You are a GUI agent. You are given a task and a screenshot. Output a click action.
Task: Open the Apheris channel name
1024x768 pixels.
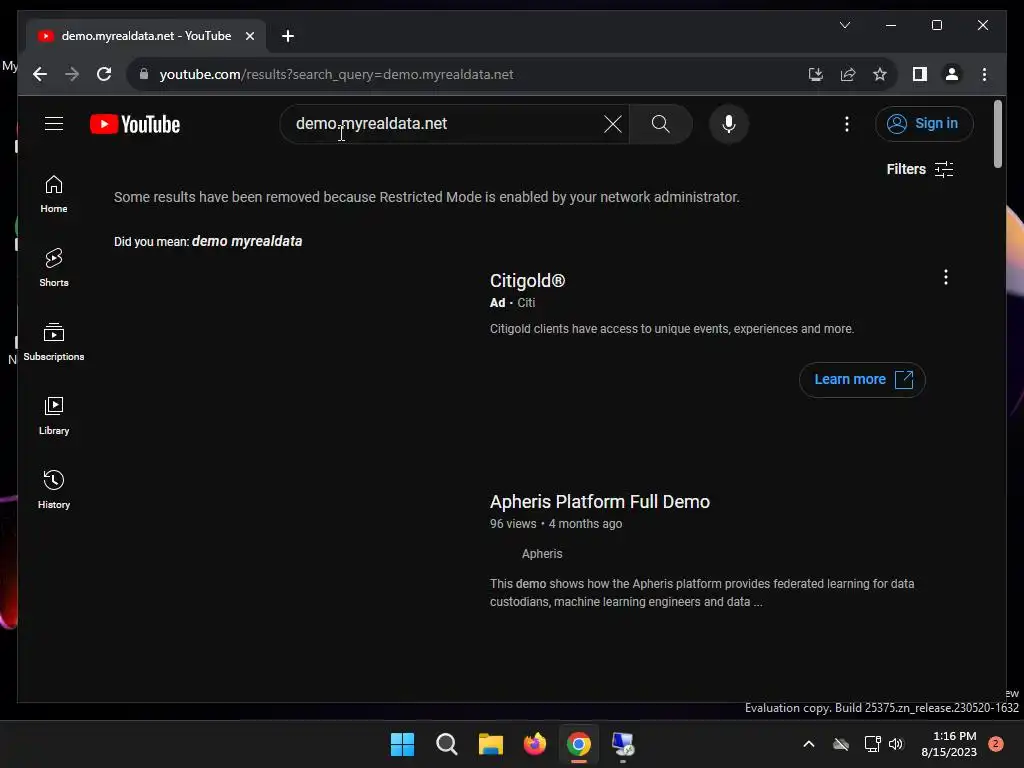click(541, 554)
